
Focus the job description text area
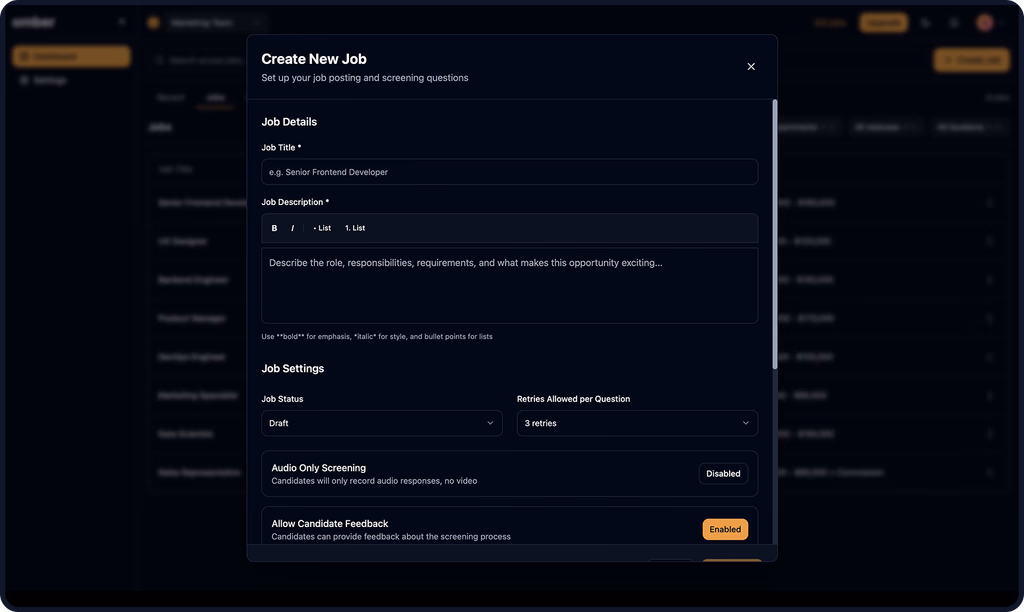[509, 285]
